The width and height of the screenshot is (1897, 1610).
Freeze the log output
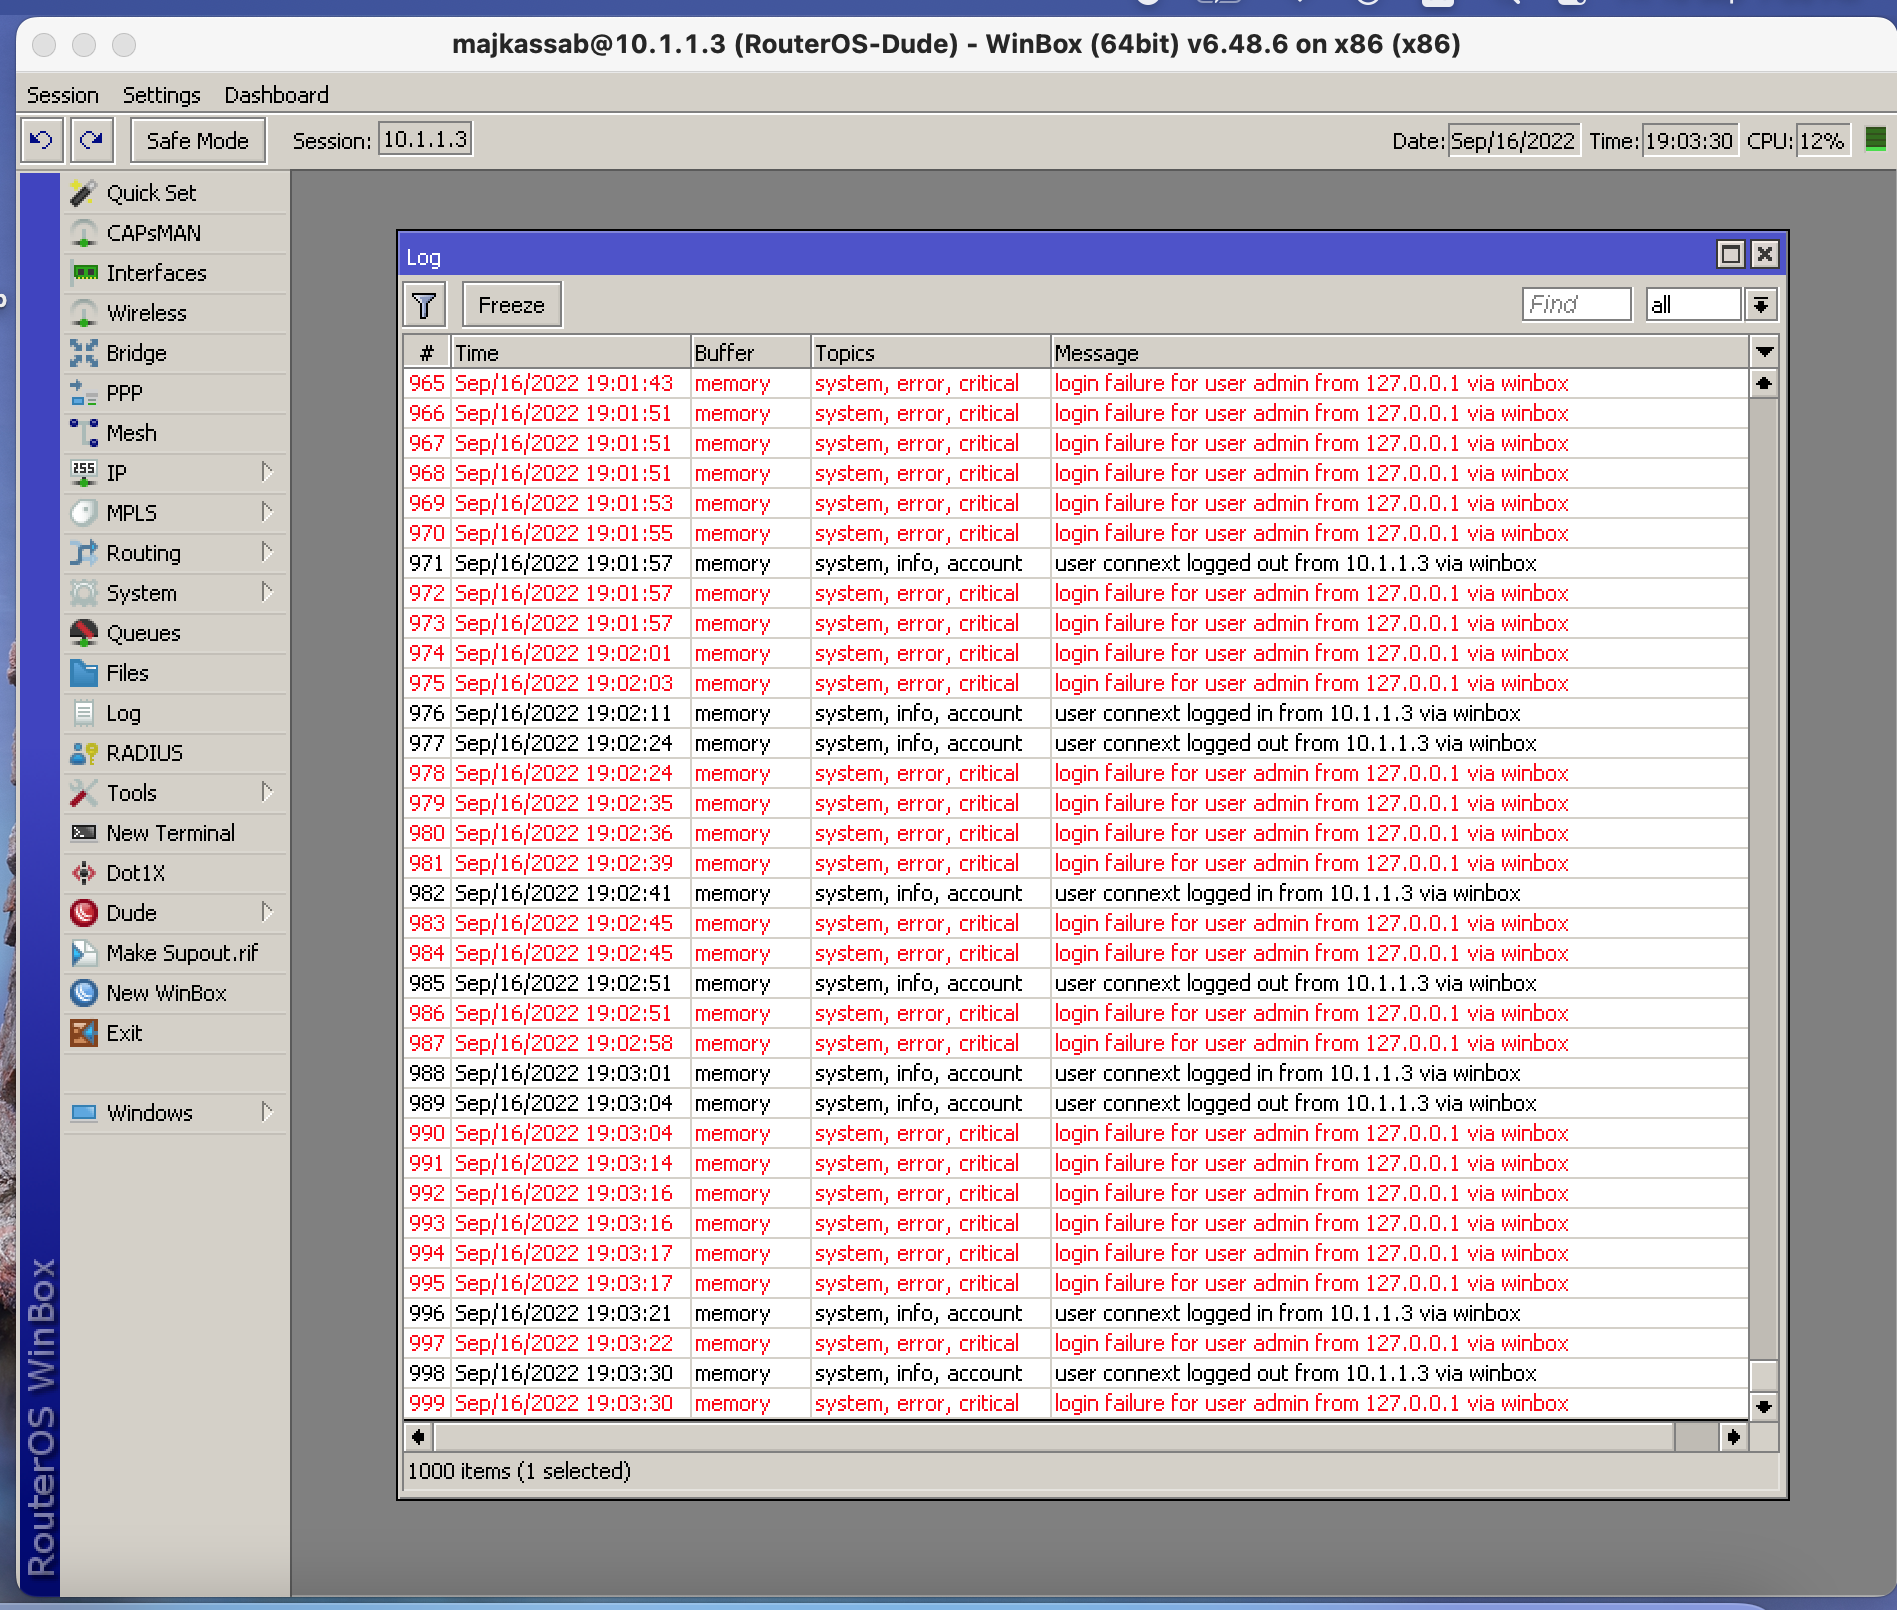click(511, 305)
